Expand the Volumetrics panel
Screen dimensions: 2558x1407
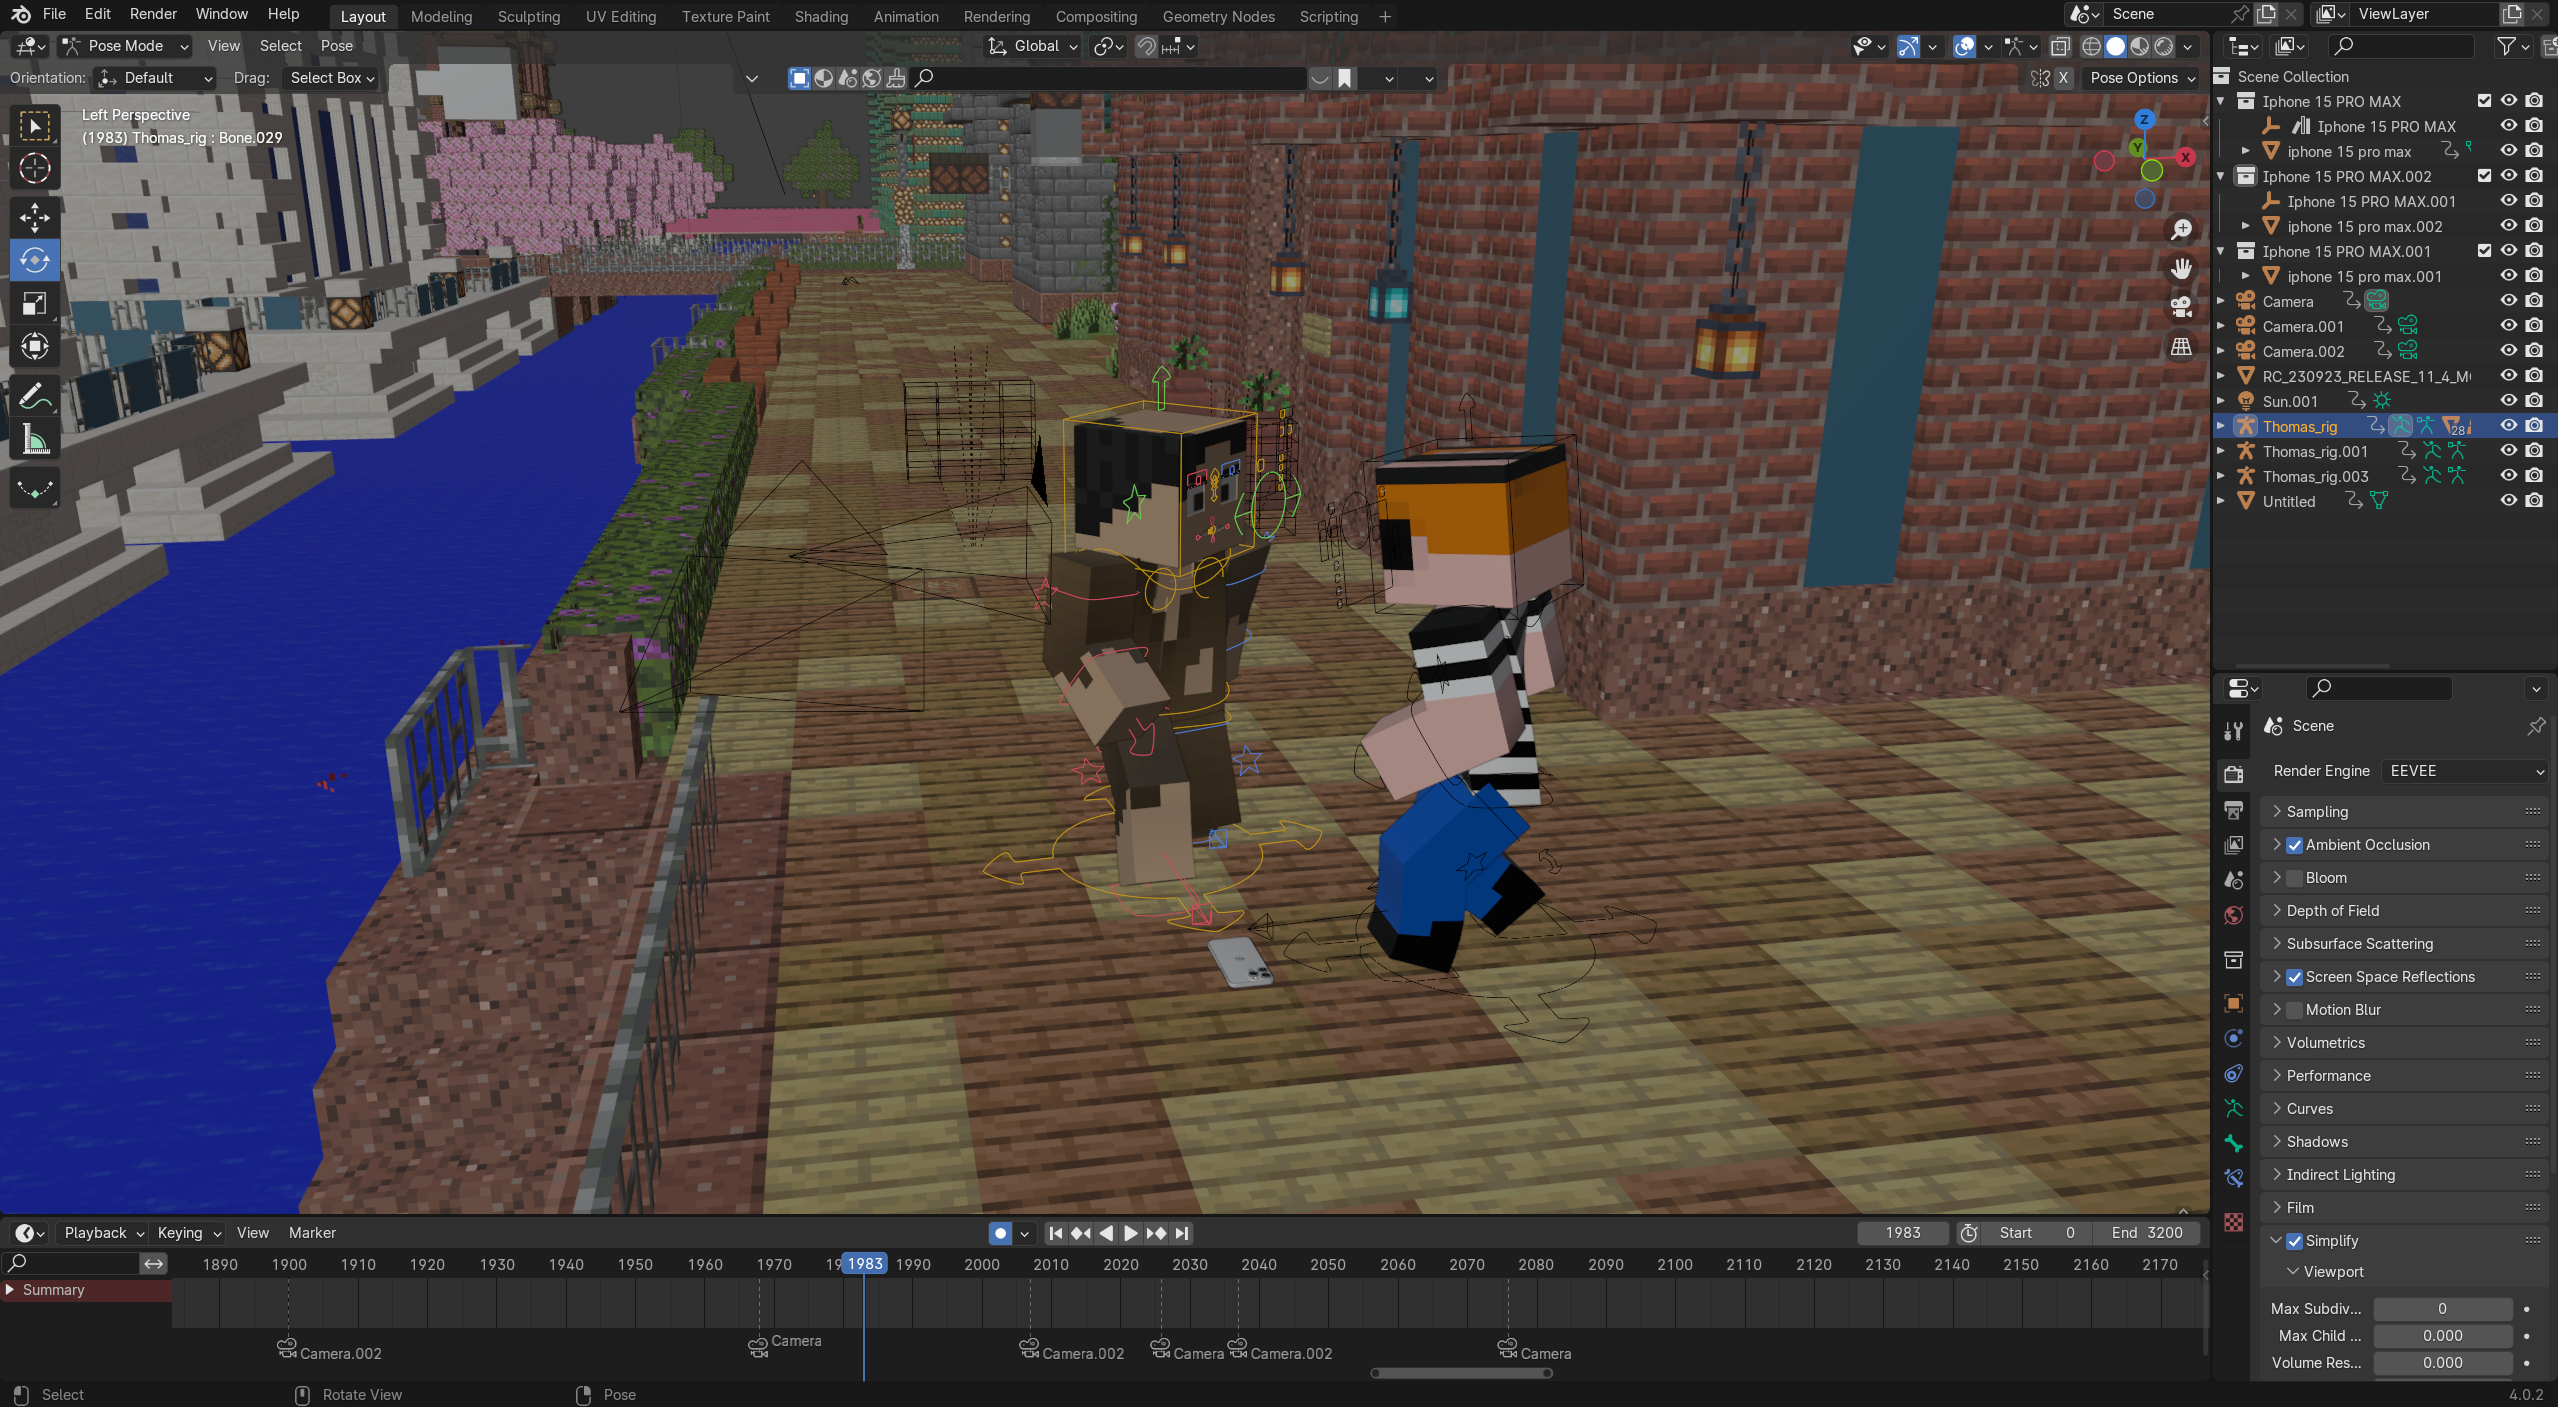point(2404,1043)
